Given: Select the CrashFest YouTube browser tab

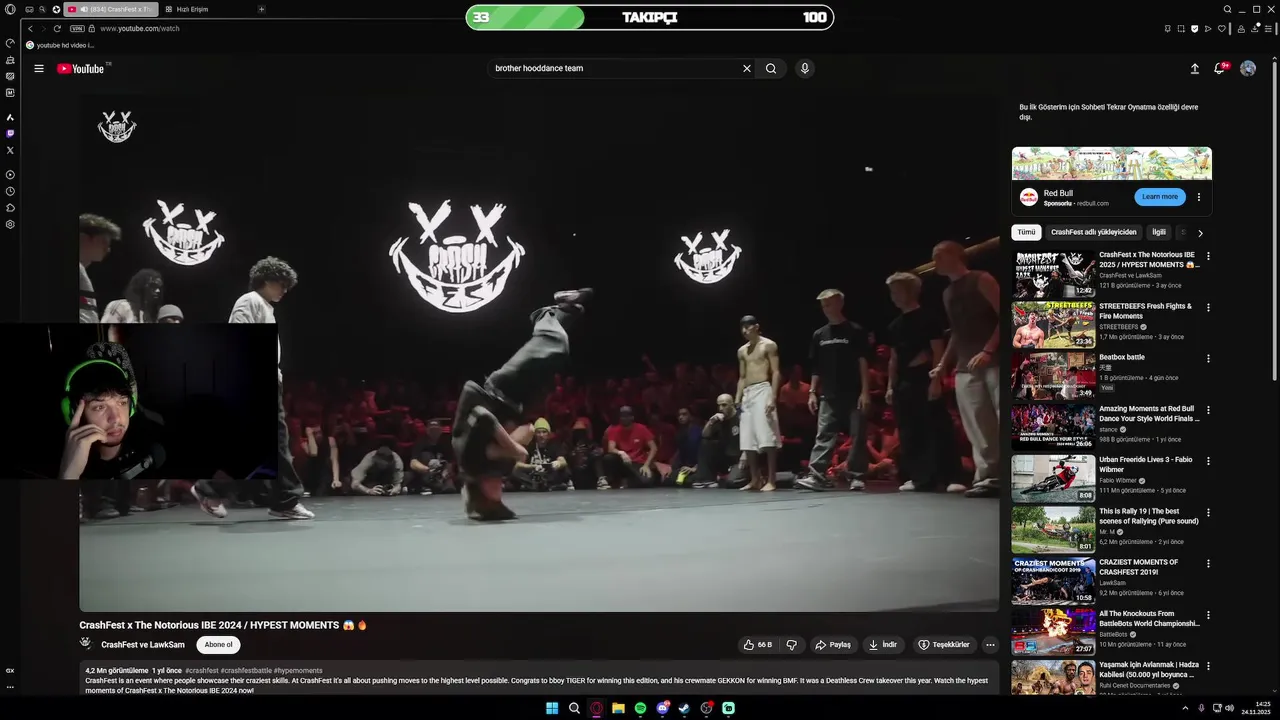Looking at the screenshot, I should [x=110, y=9].
